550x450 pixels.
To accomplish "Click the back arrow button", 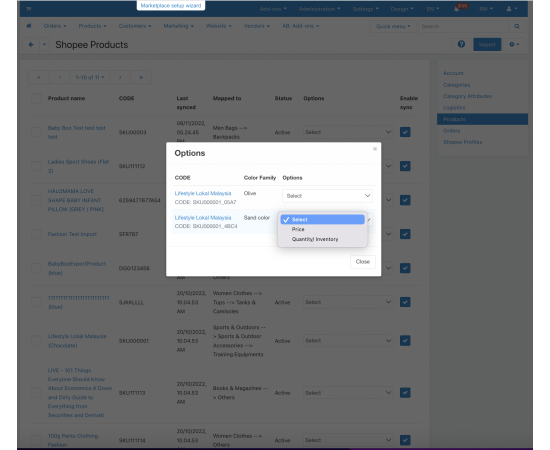I will pyautogui.click(x=31, y=45).
